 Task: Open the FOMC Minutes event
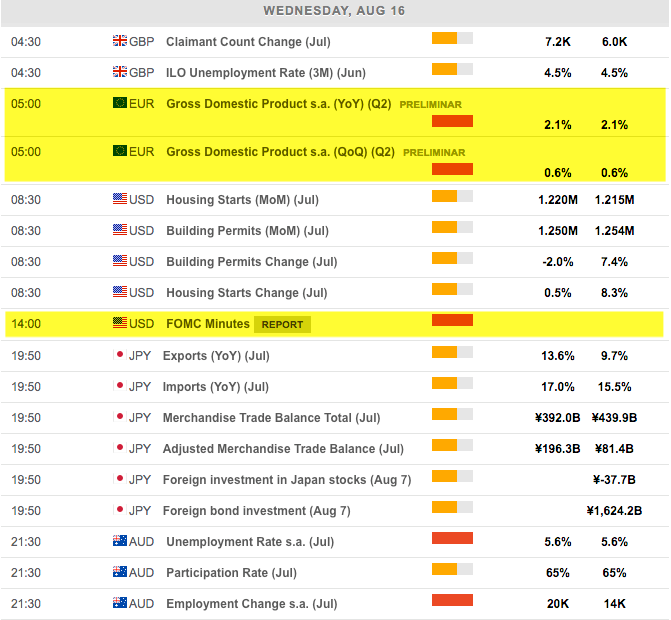coord(208,324)
